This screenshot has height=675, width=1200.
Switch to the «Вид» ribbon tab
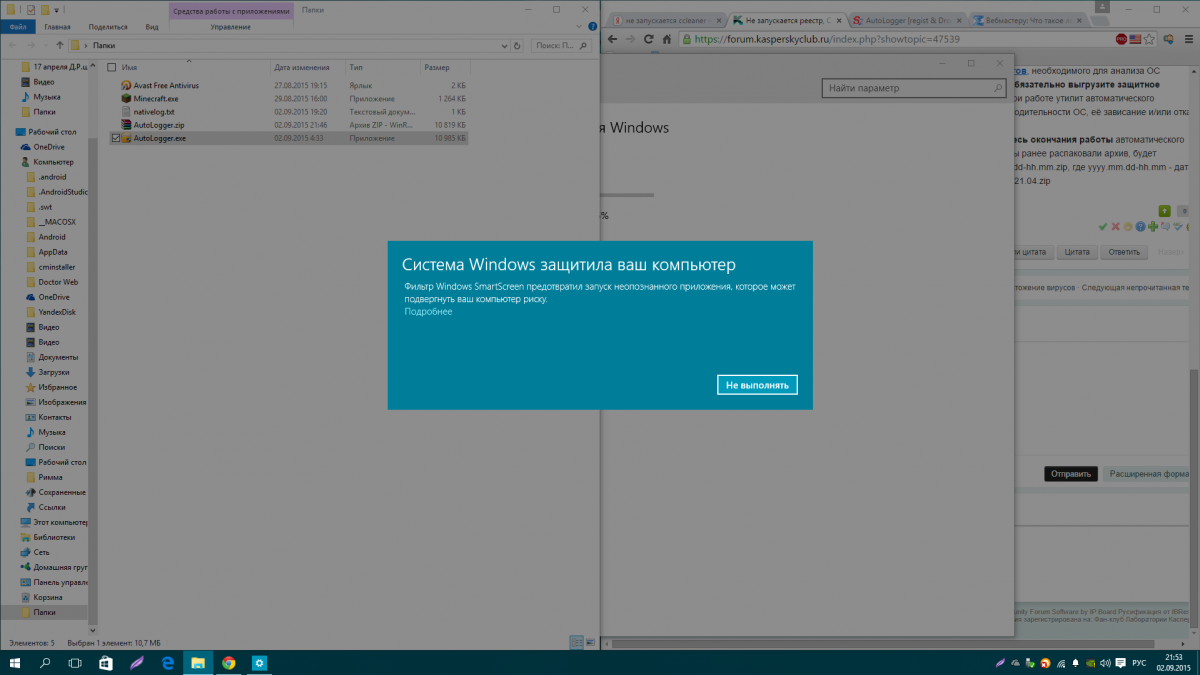coord(152,27)
